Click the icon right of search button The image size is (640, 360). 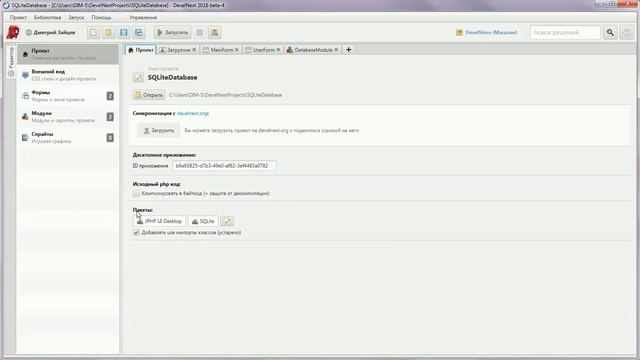(627, 32)
